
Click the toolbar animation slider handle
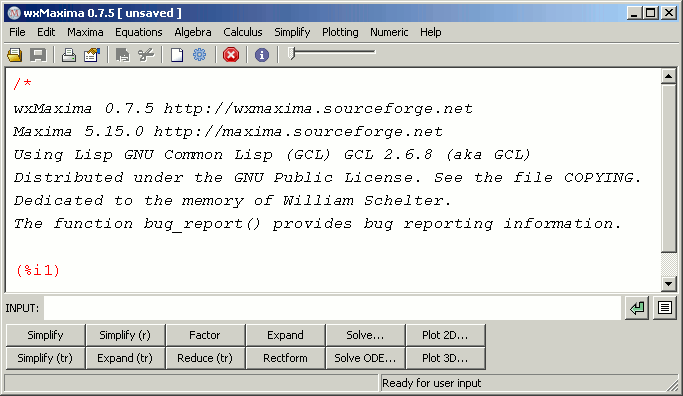click(x=292, y=53)
